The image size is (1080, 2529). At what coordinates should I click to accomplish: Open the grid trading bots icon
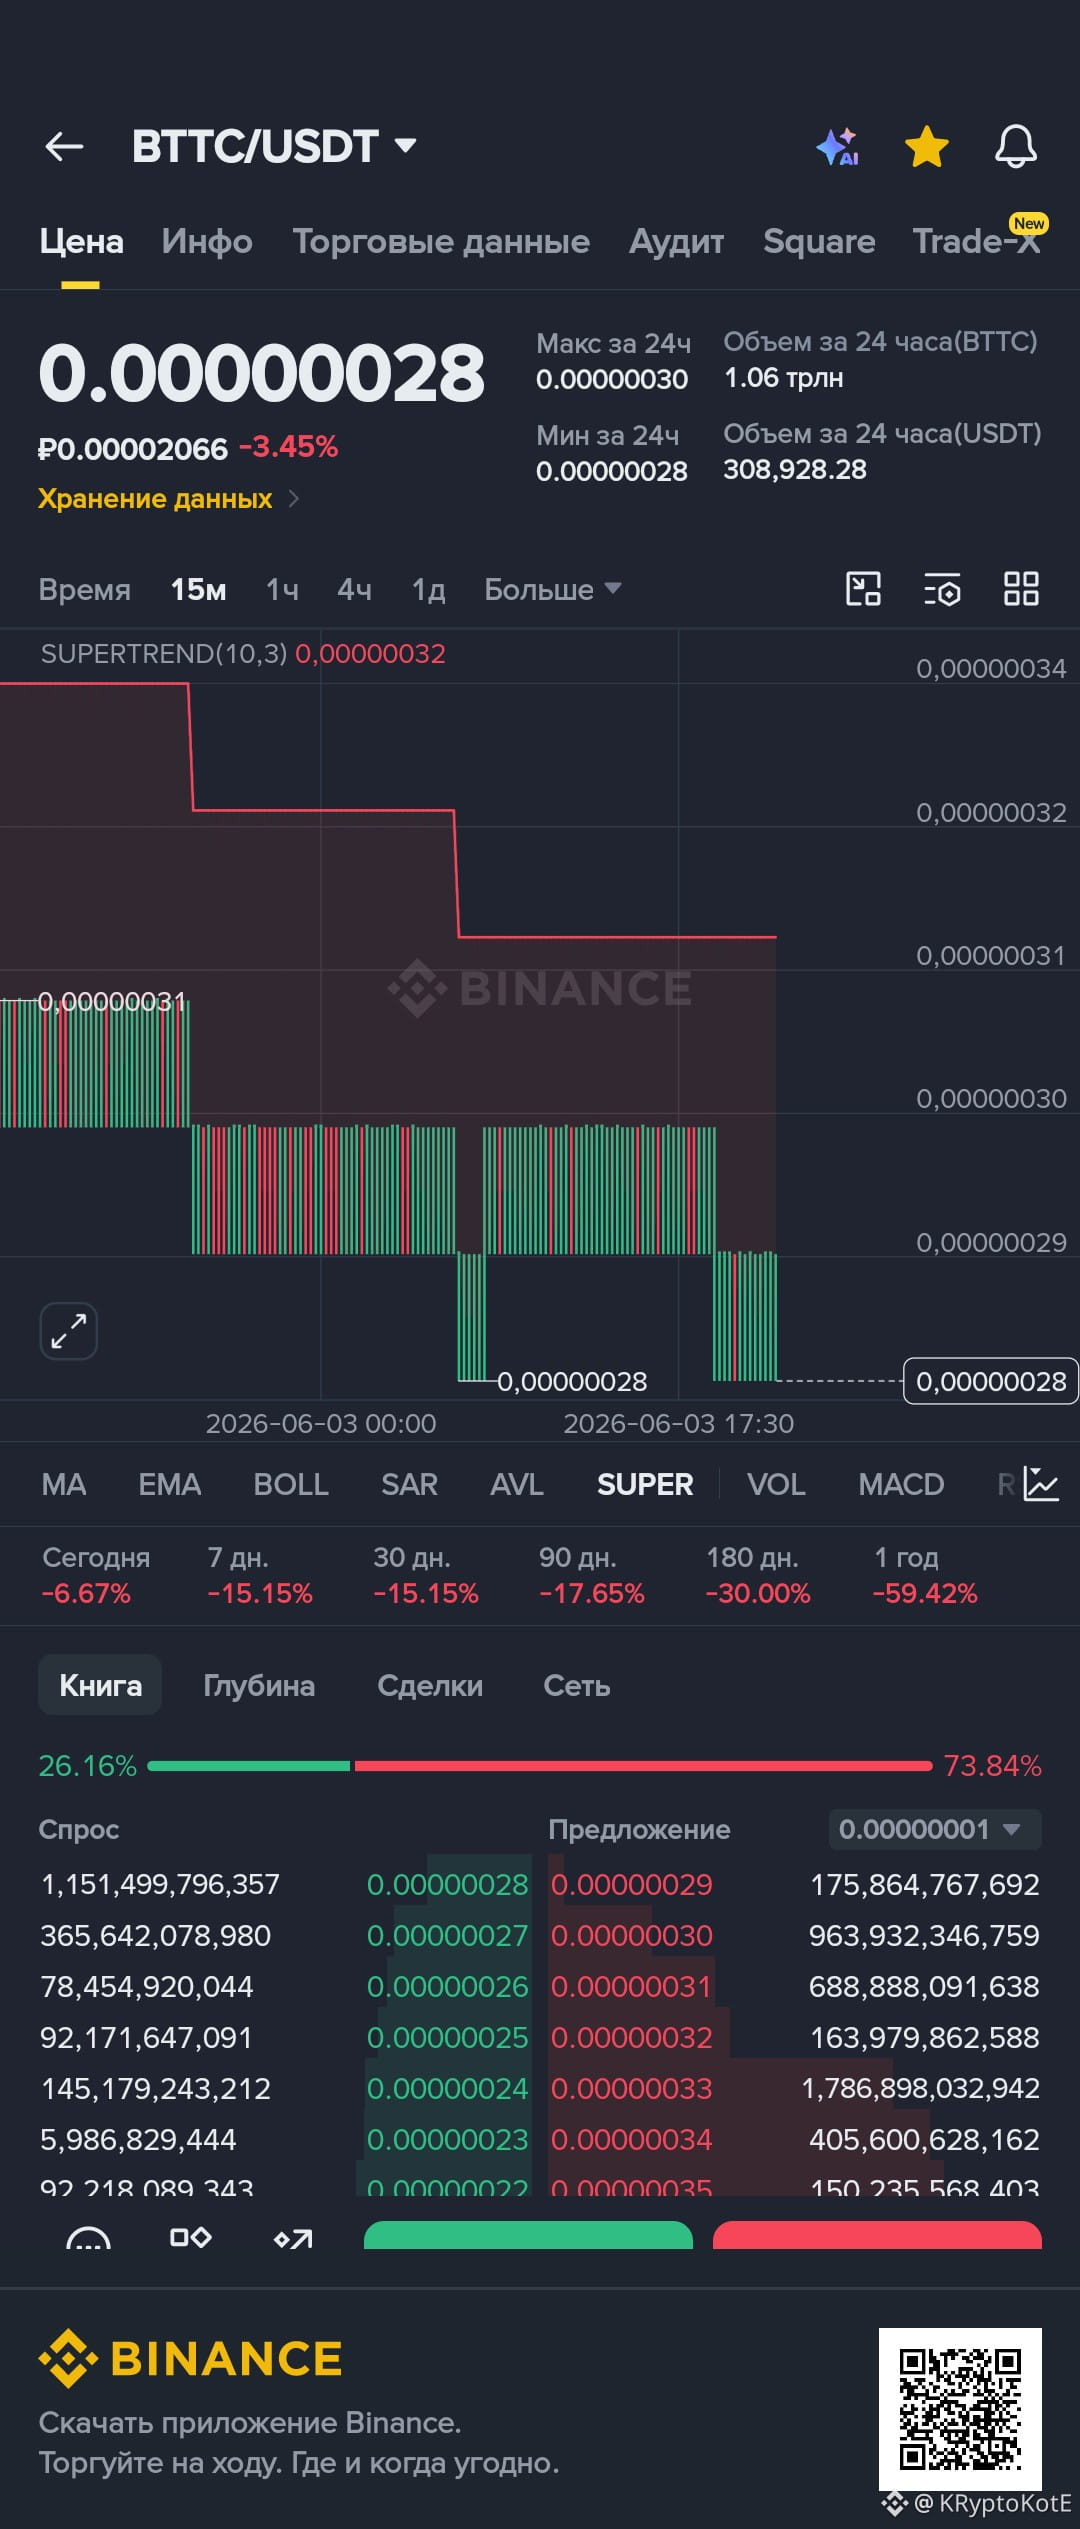coord(190,2237)
